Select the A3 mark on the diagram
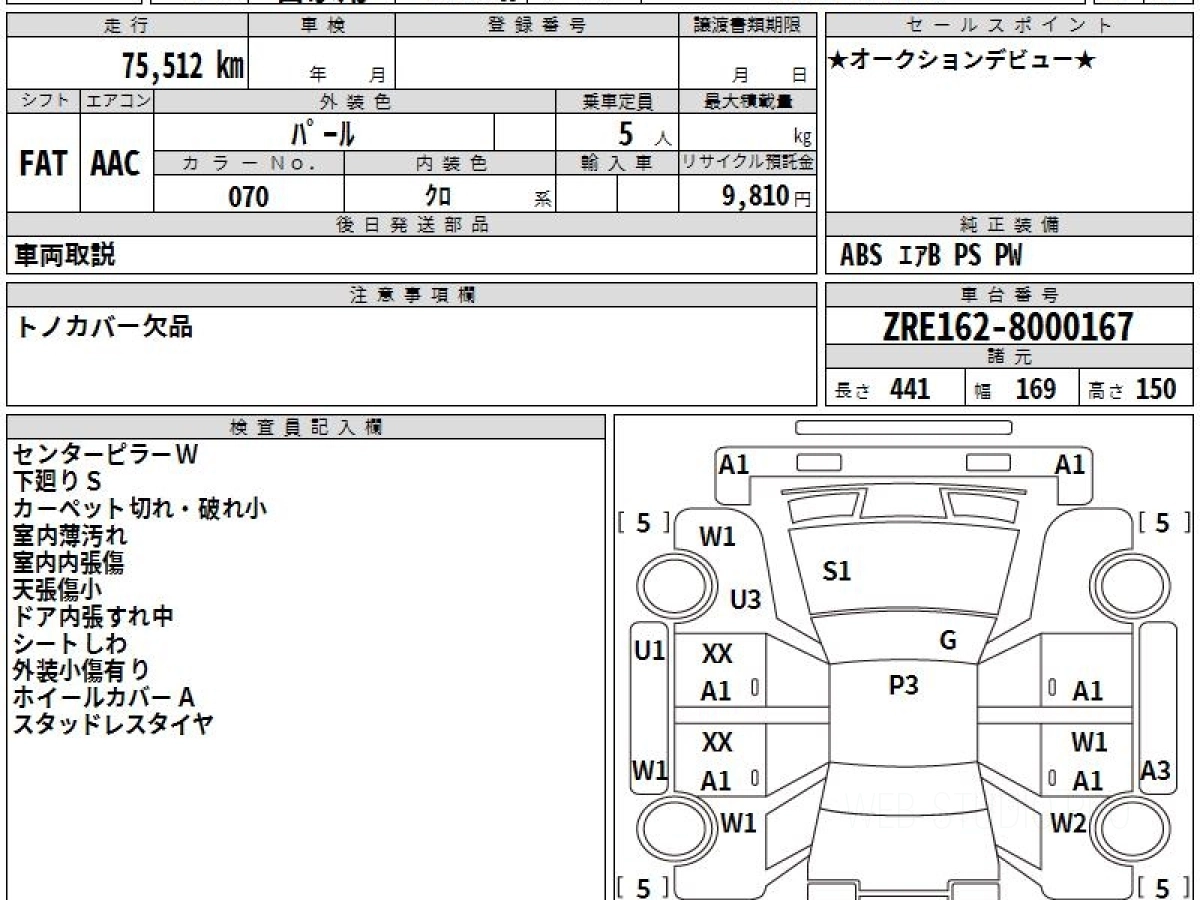This screenshot has height=900, width=1200. click(x=1156, y=771)
